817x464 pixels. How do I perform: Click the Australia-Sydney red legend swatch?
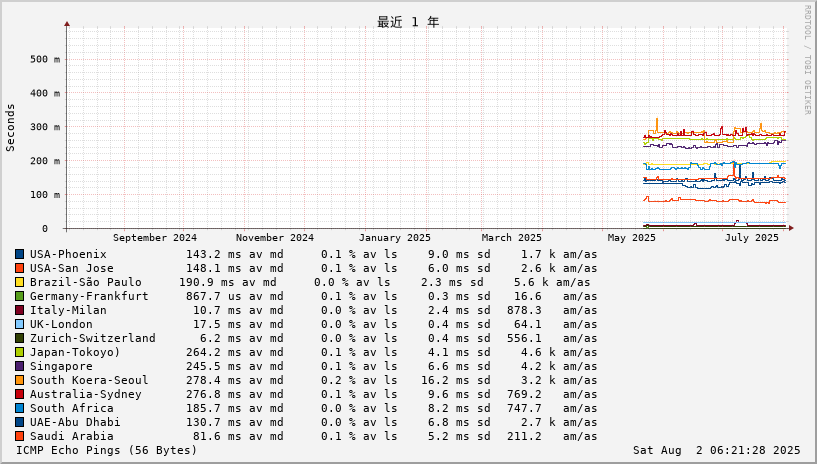pyautogui.click(x=19, y=395)
